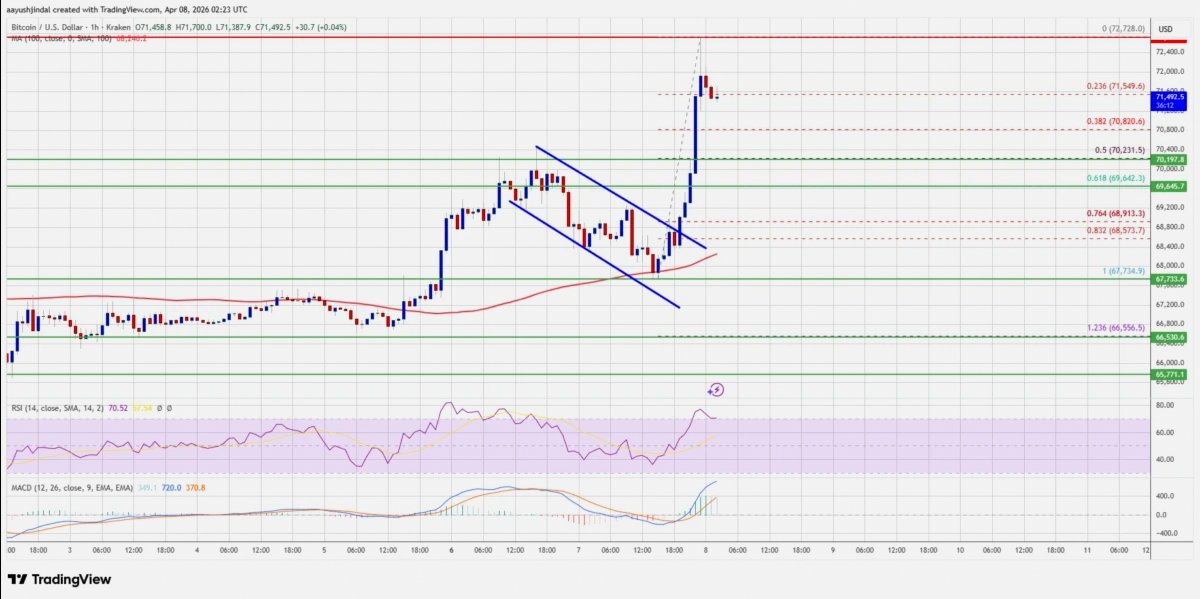
Task: Click the first null symbol in RSI legend
Action: 159,408
